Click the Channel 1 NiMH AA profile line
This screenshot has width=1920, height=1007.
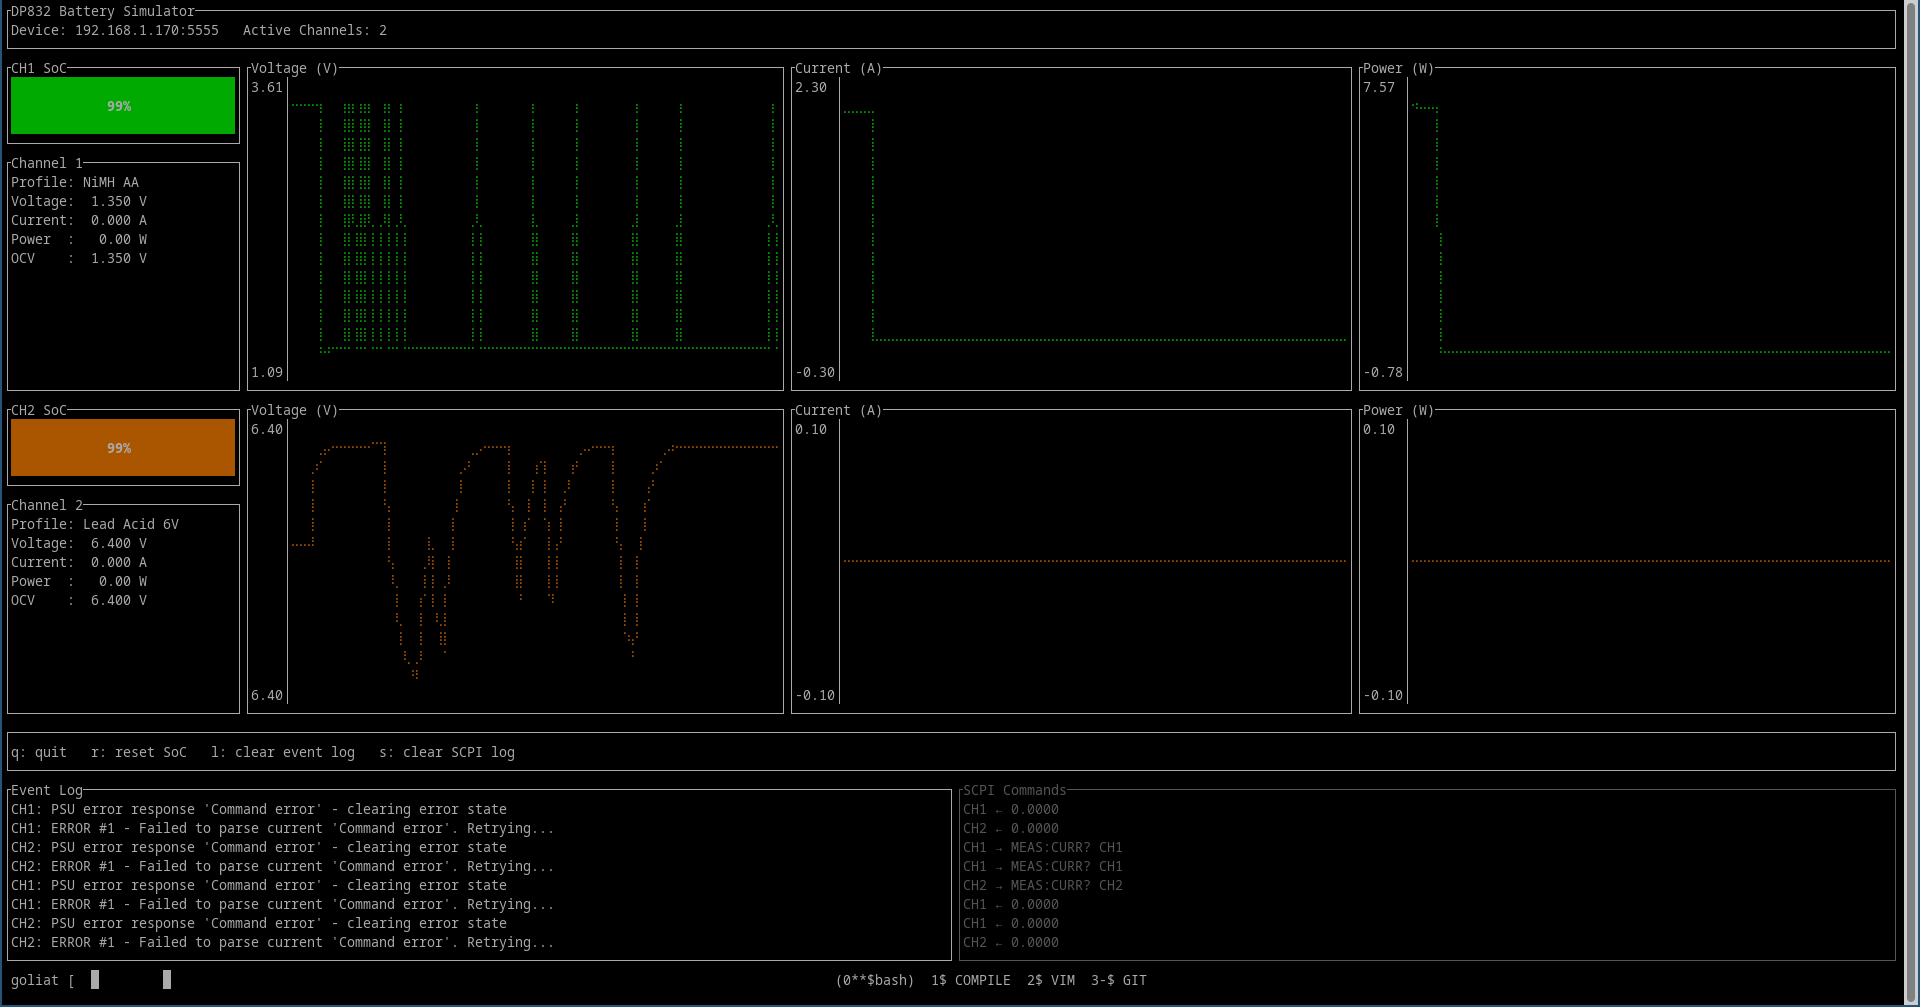click(x=75, y=182)
